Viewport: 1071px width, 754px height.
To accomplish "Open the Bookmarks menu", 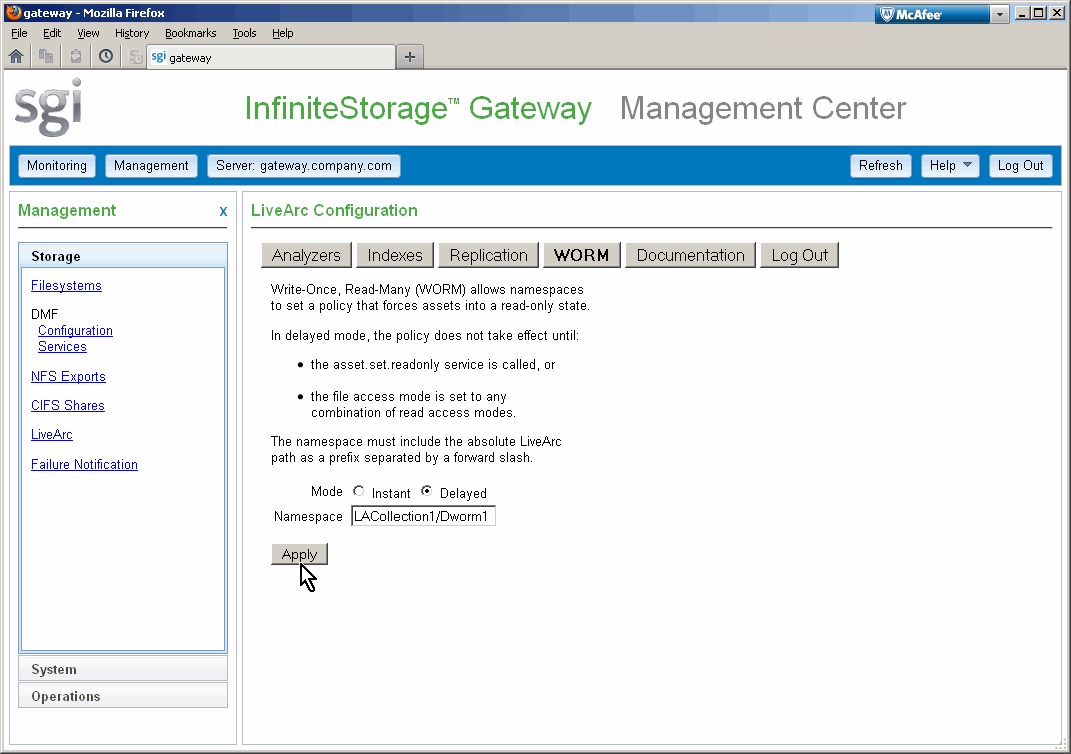I will coord(191,33).
